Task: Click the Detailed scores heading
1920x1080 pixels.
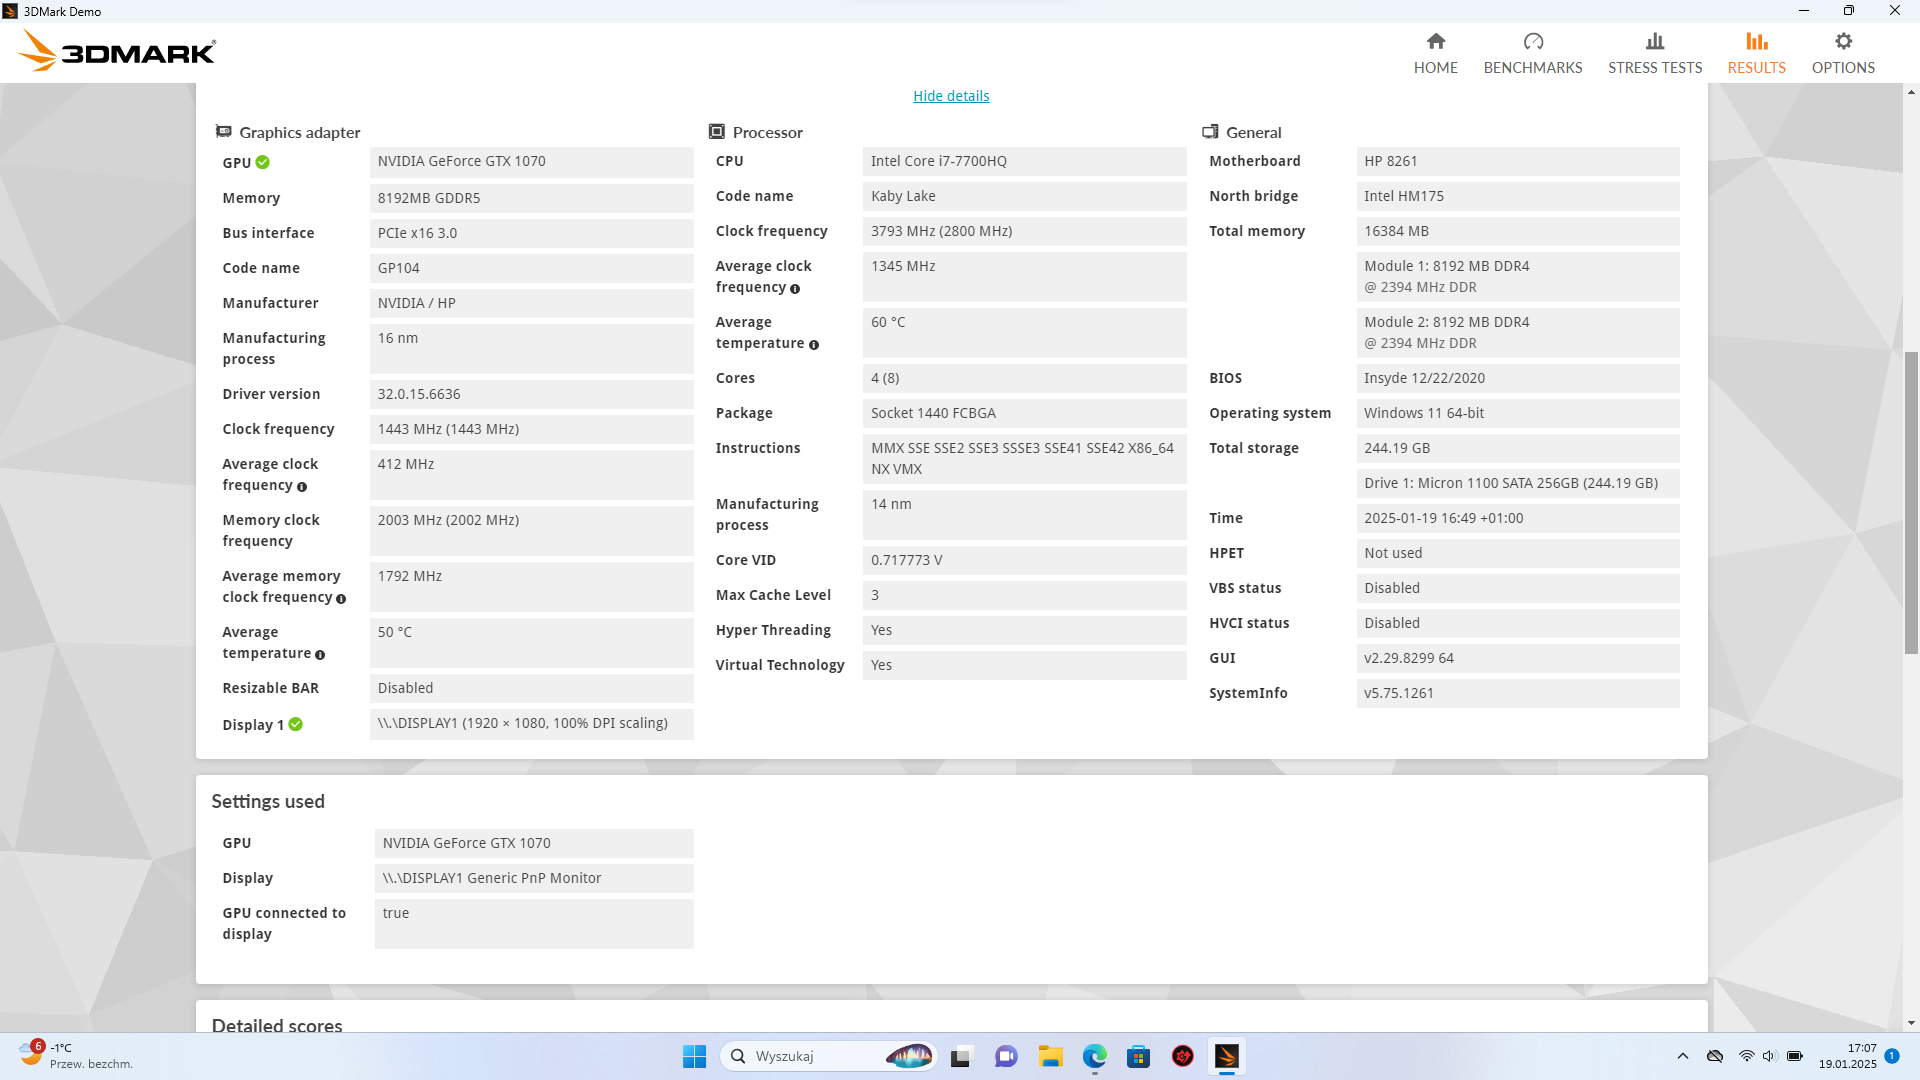Action: click(277, 1025)
